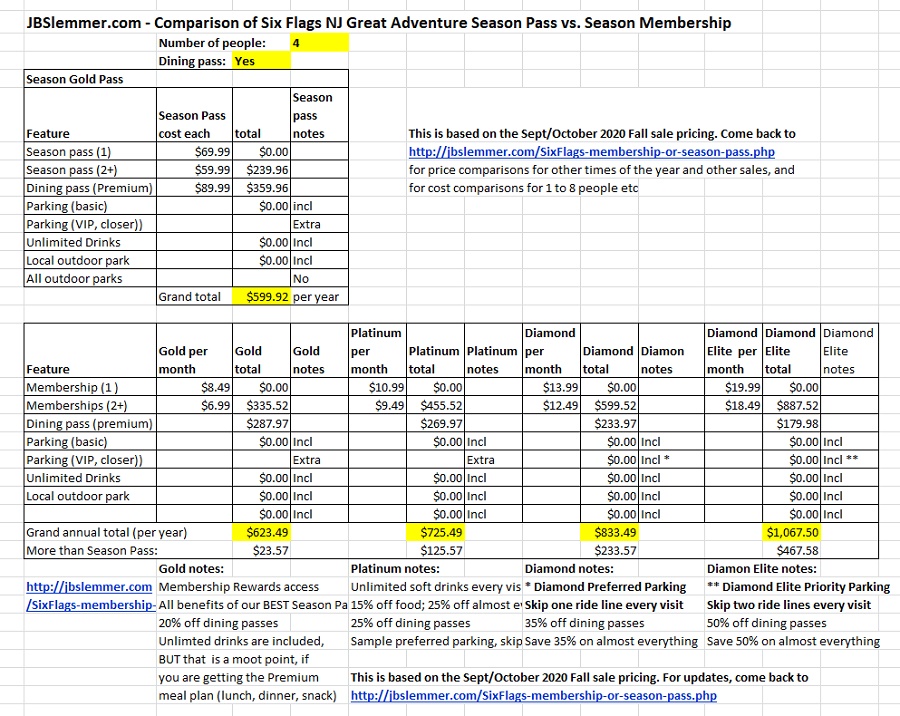Click the 'Grand annual total (per year)' label

pos(106,532)
